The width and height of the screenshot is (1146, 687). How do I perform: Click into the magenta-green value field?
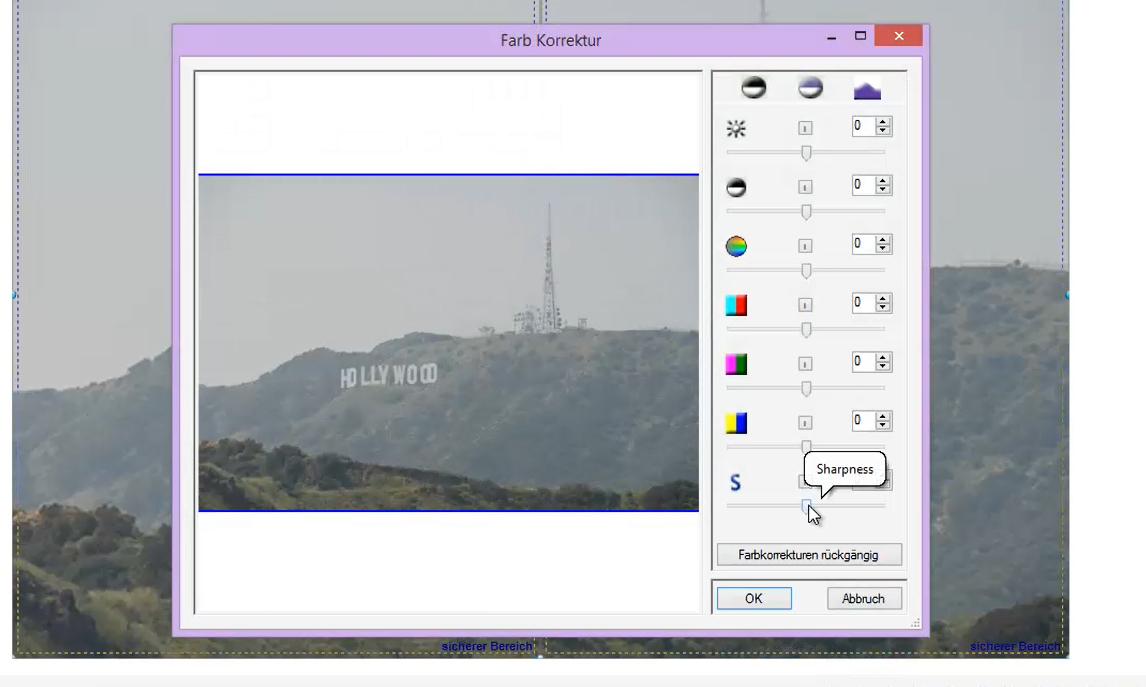863,362
